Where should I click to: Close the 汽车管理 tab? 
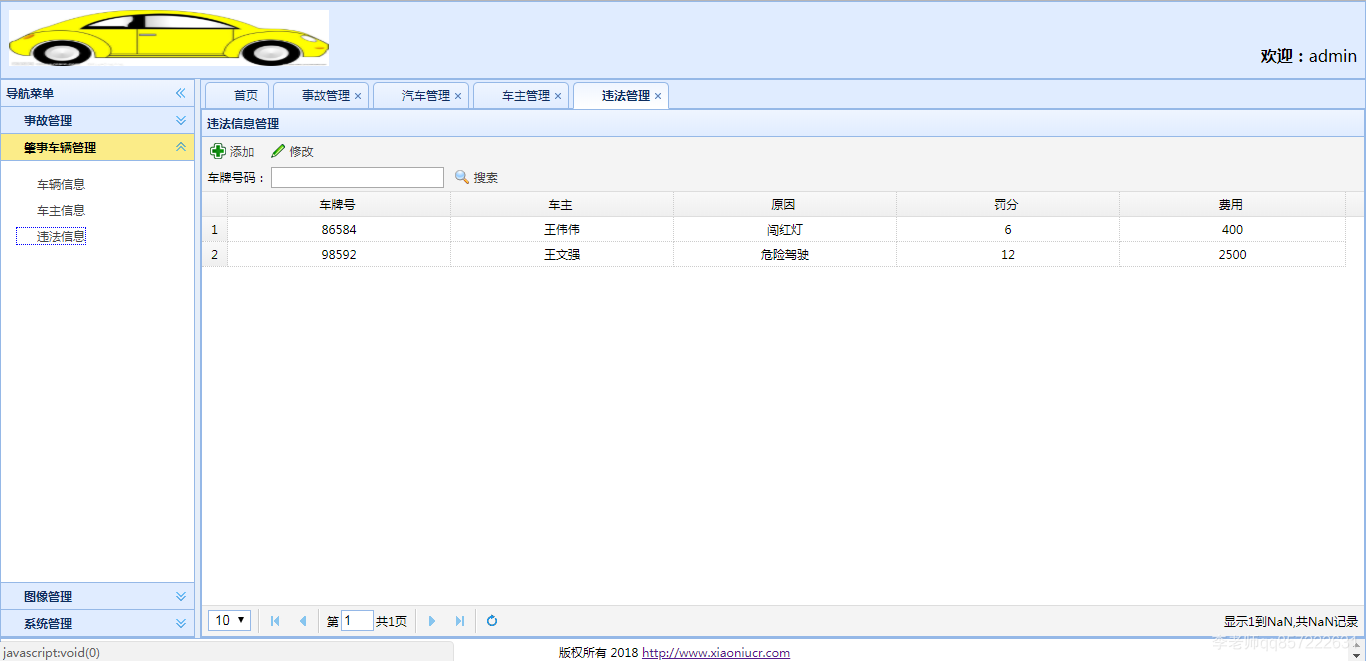click(x=458, y=96)
